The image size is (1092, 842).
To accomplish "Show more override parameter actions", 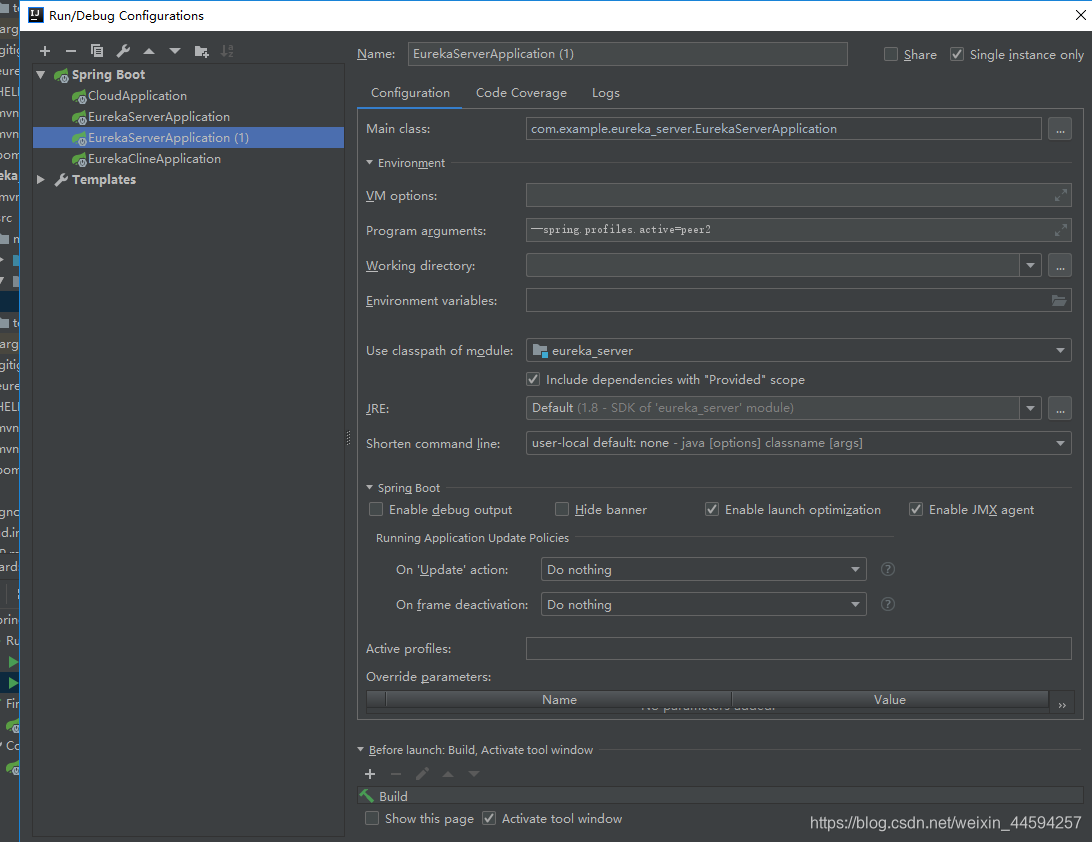I will pos(1062,705).
